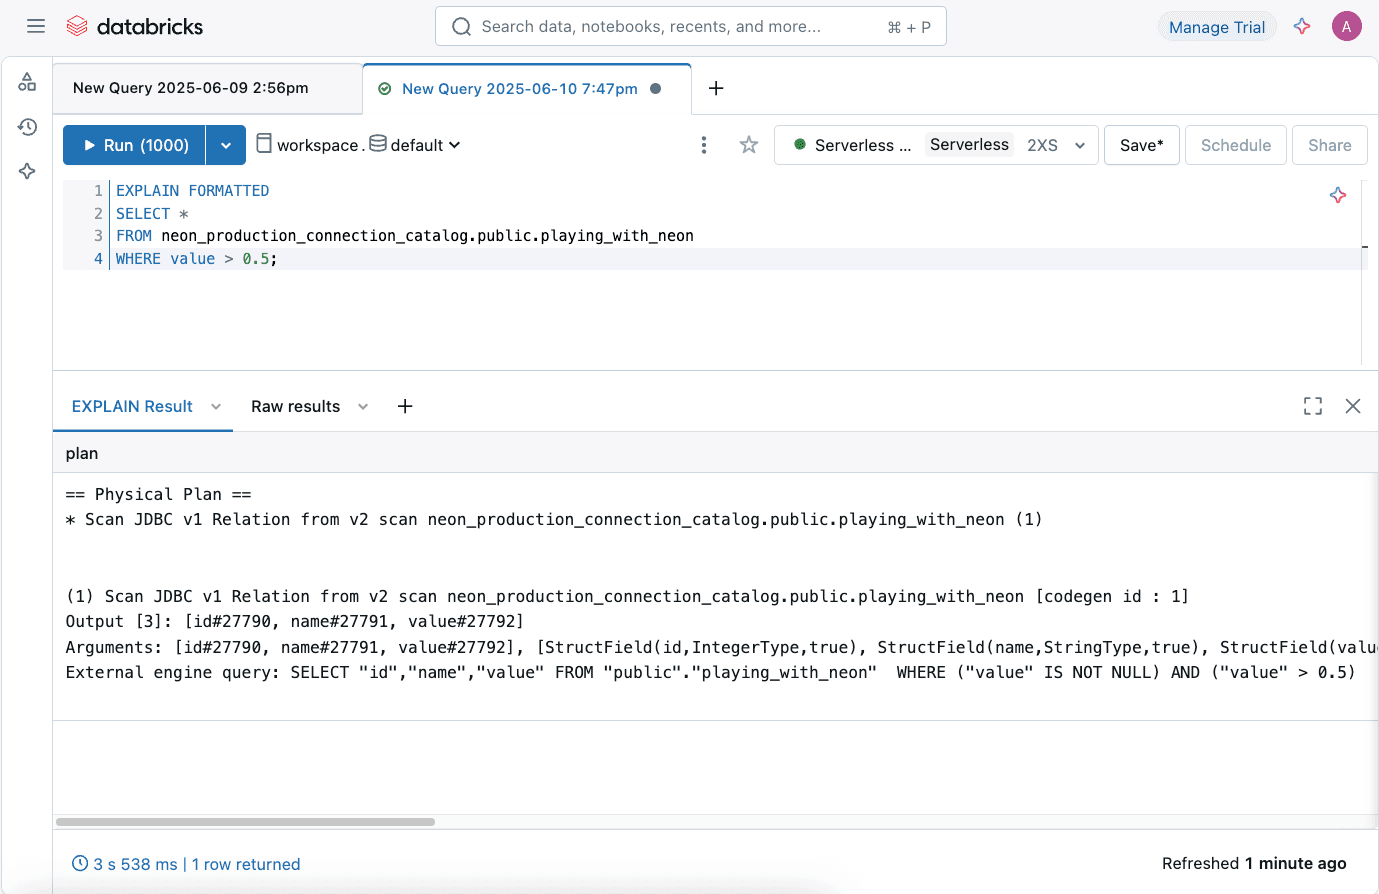The height and width of the screenshot is (894, 1379).
Task: Open query history in the left sidebar
Action: (x=26, y=127)
